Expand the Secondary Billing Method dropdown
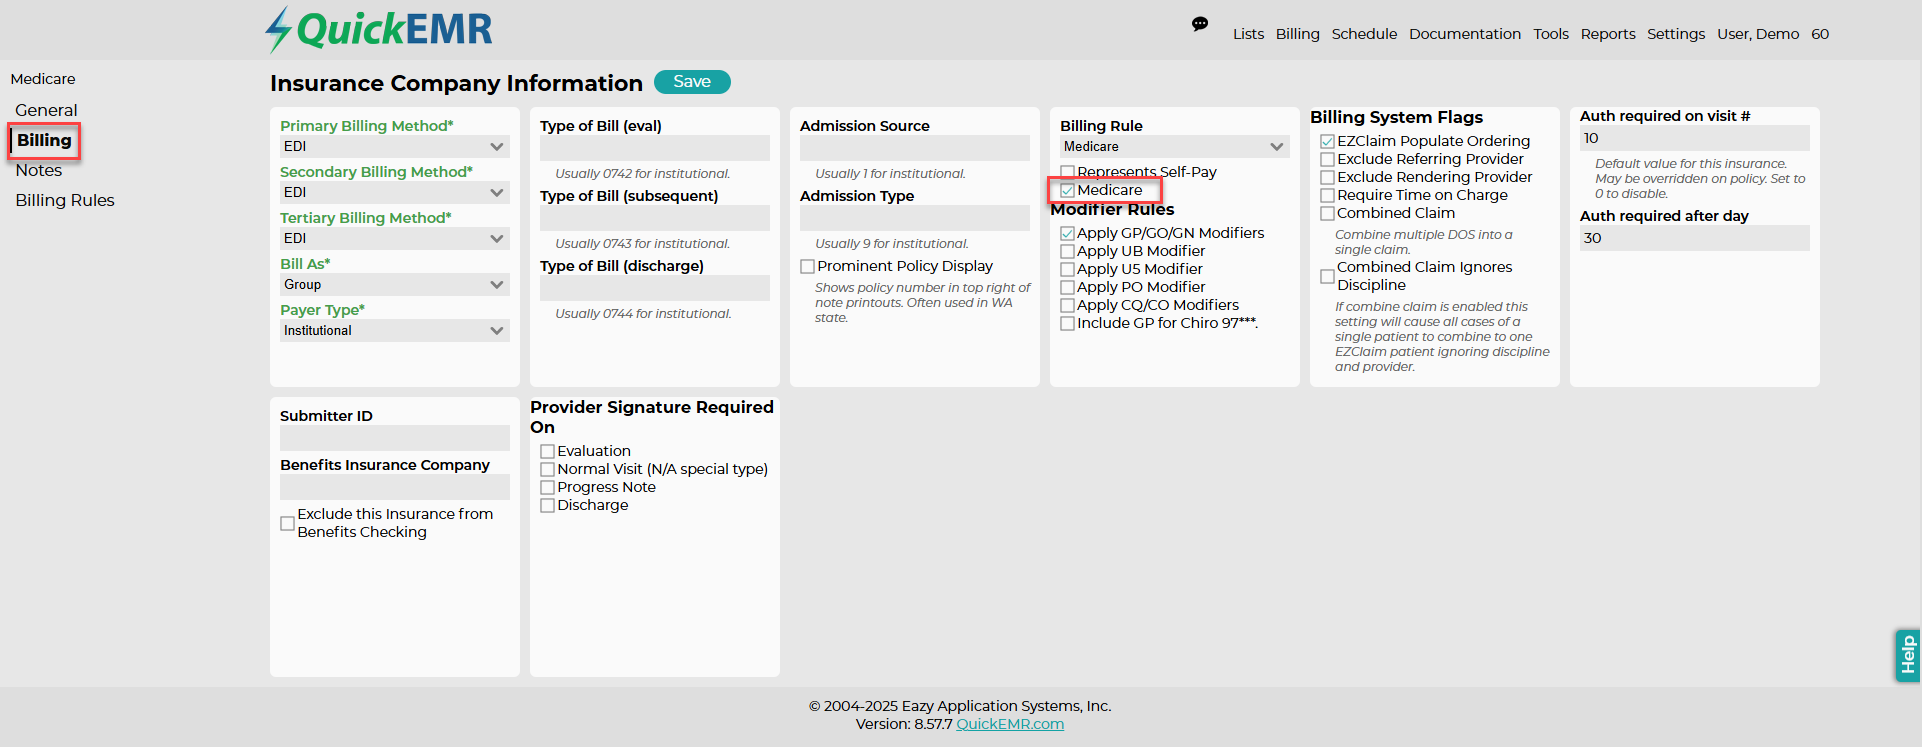Screen dimensions: 1922x747 coord(395,192)
